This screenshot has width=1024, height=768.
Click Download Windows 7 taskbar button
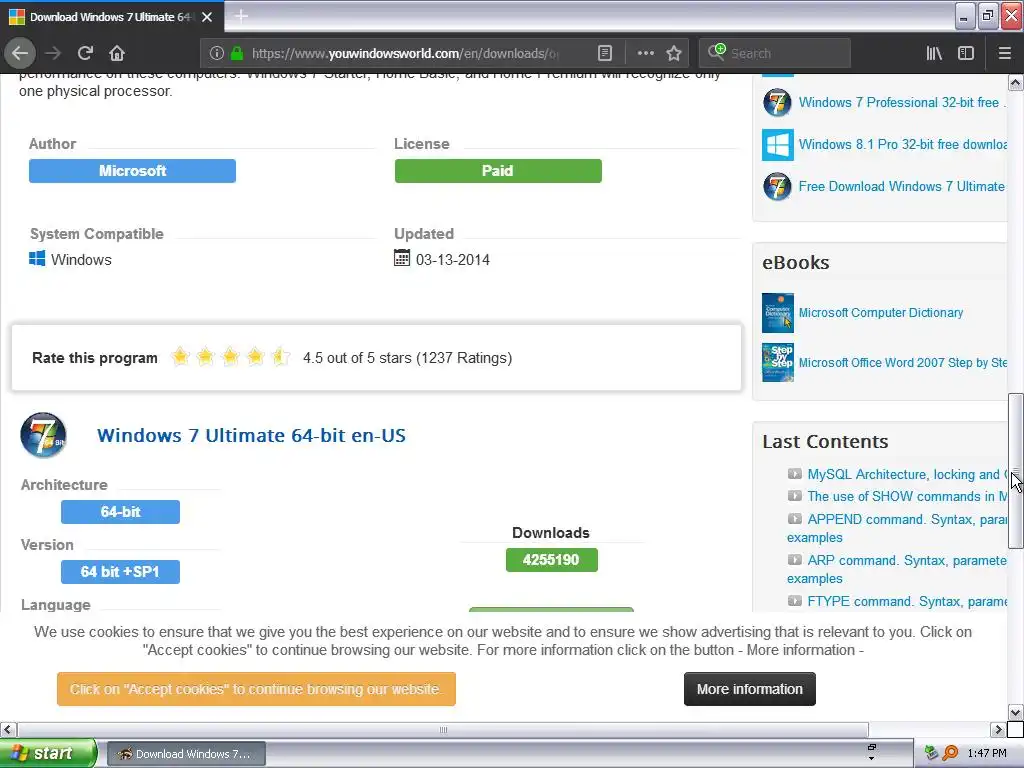186,754
